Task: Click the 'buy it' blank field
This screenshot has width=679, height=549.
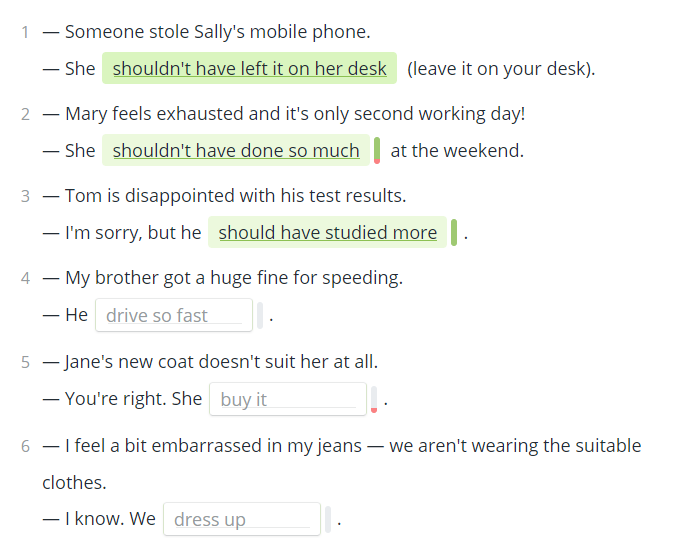Action: [x=288, y=399]
